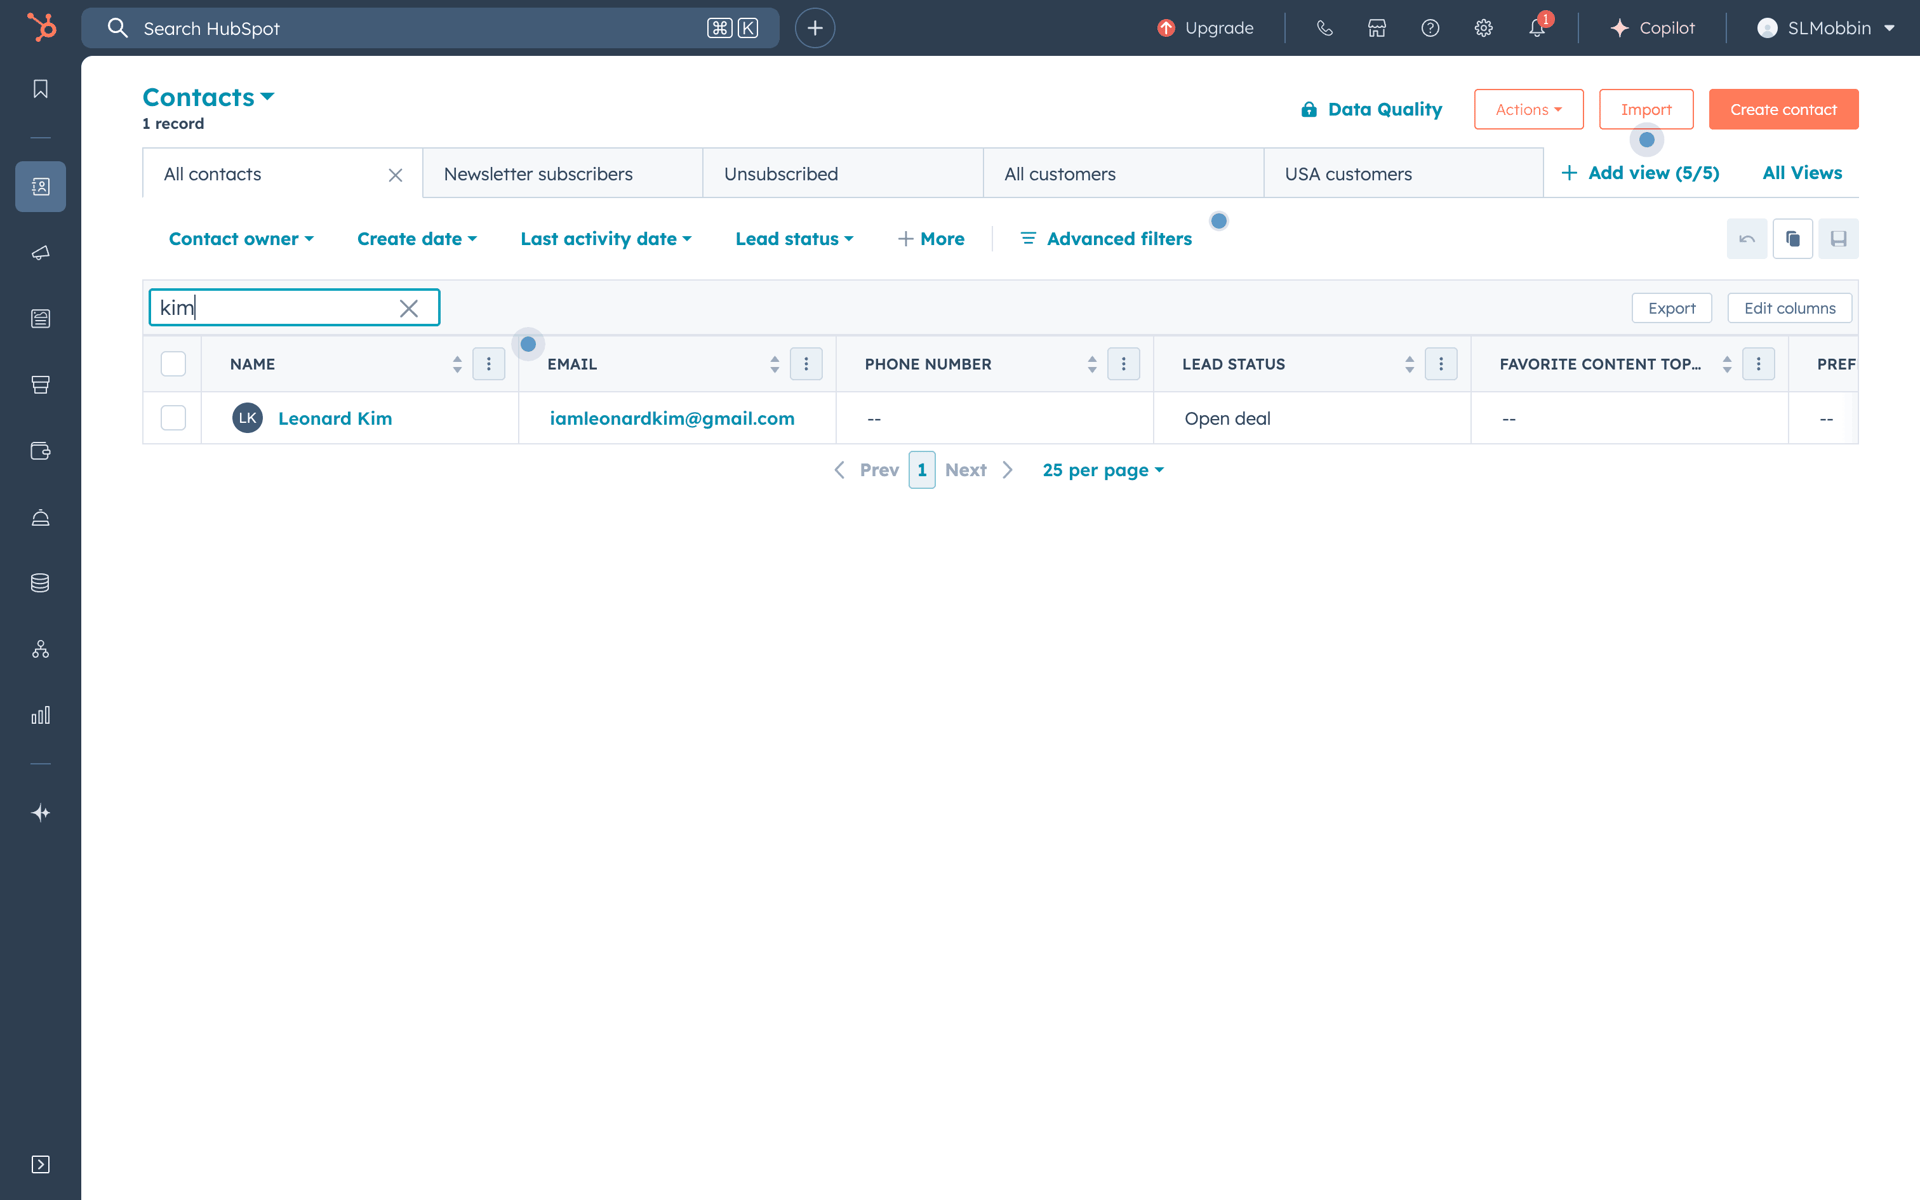Screen dimensions: 1920x1200
Task: Open the Lead Status column options menu
Action: pyautogui.click(x=1441, y=364)
